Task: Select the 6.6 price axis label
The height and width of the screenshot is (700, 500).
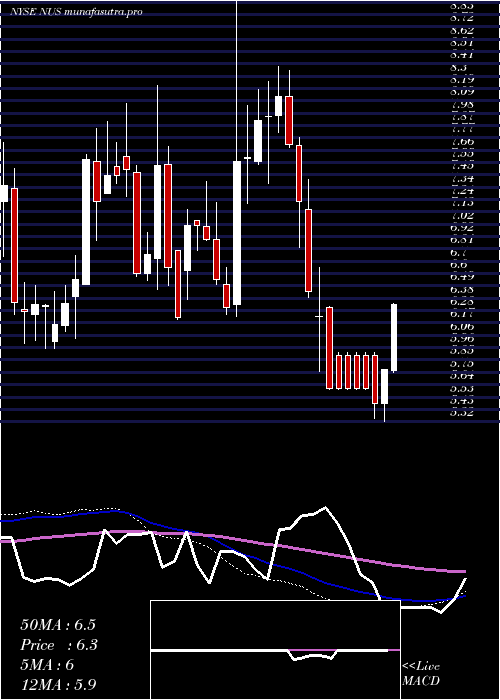Action: point(459,266)
